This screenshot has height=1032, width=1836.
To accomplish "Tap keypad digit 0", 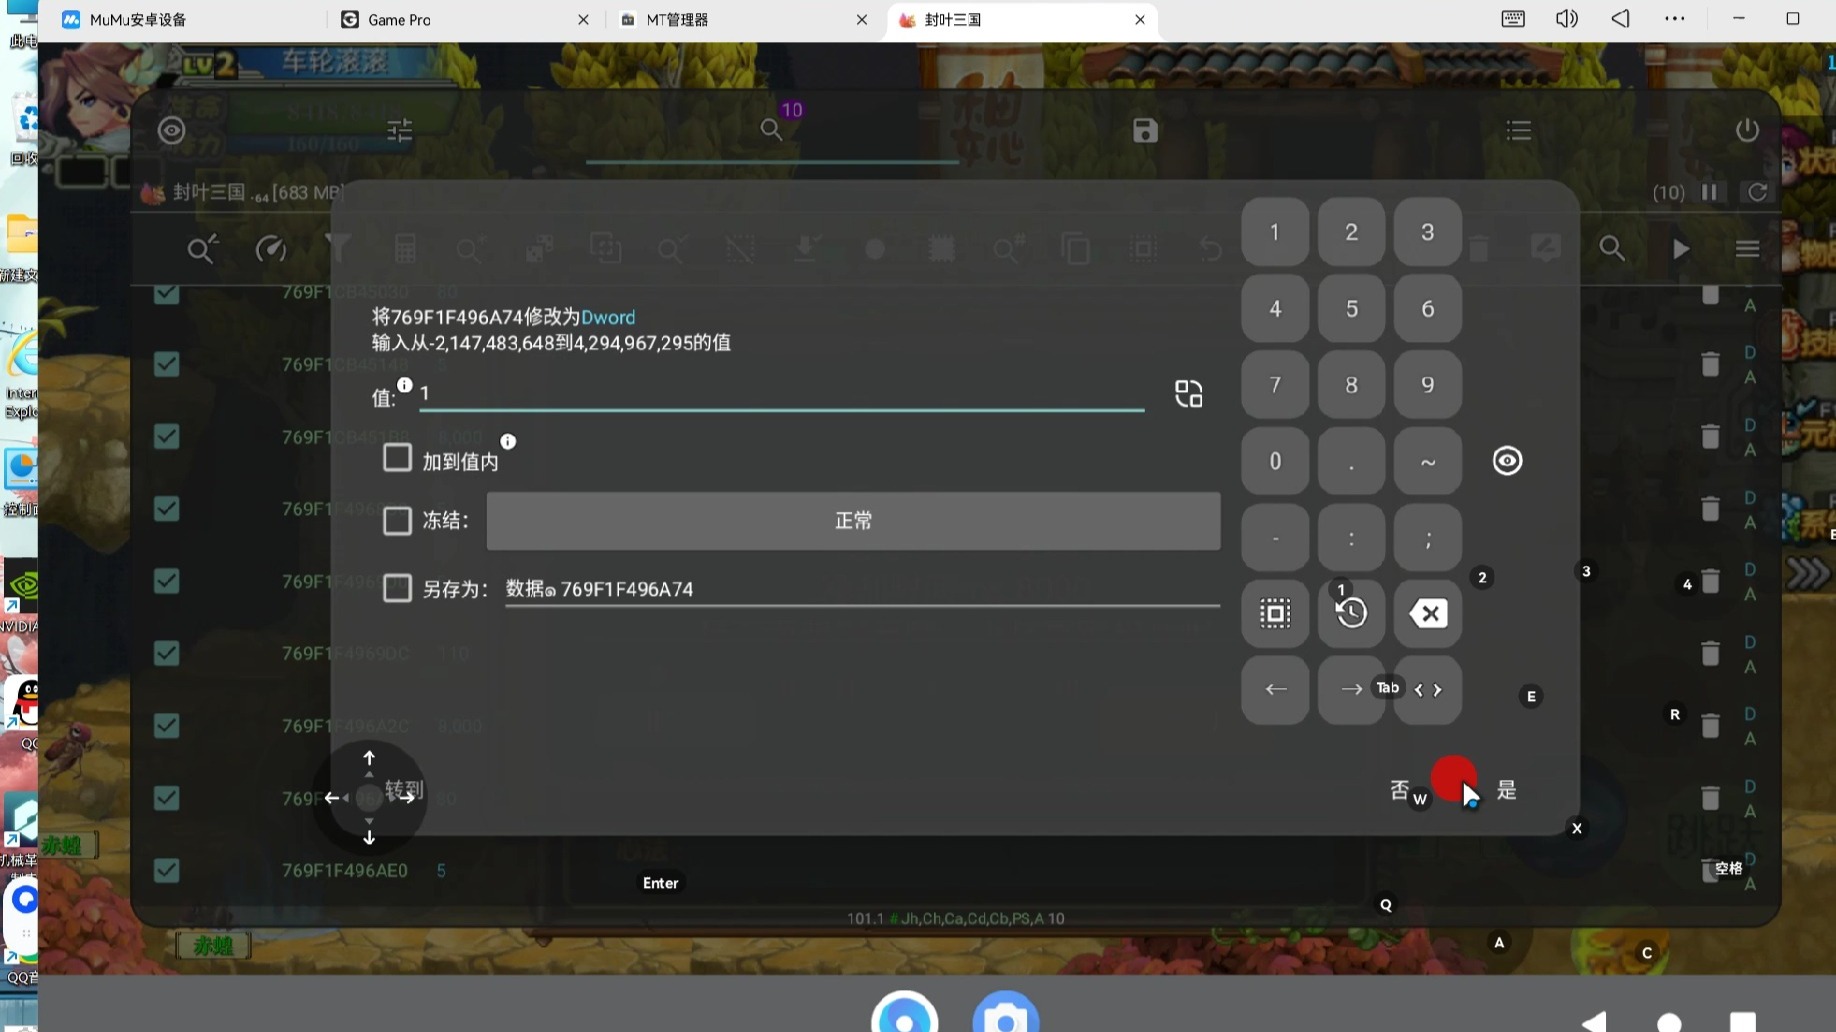I will [x=1275, y=461].
